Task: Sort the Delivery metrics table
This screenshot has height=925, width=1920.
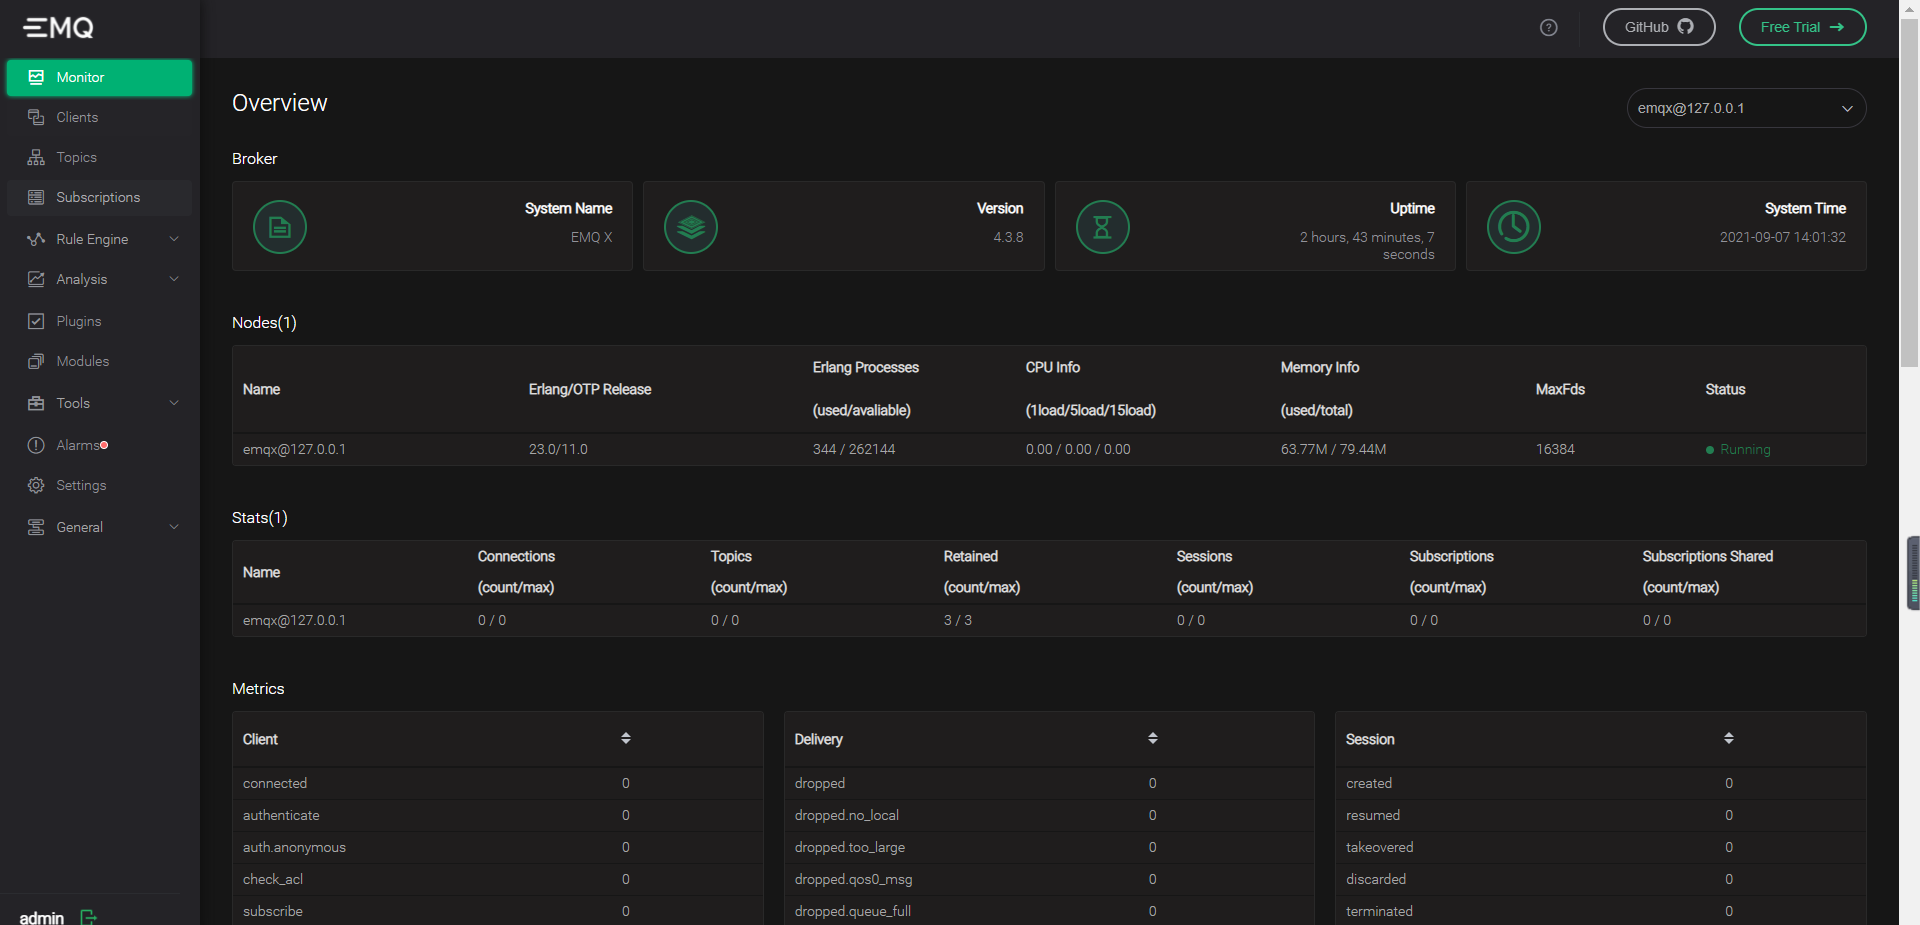Action: (1153, 738)
